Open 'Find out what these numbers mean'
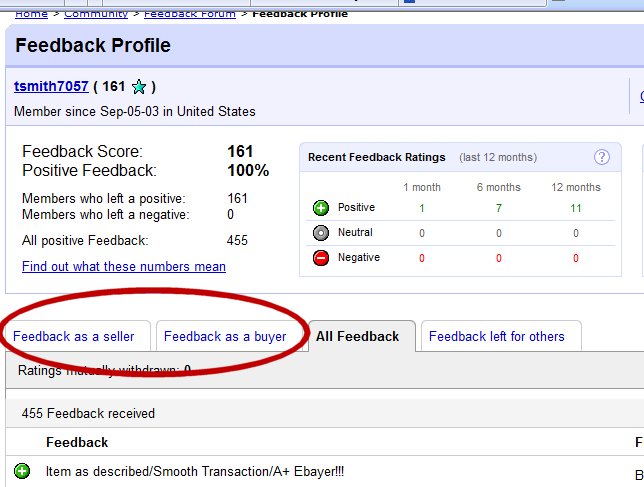The height and width of the screenshot is (487, 644). coord(123,267)
